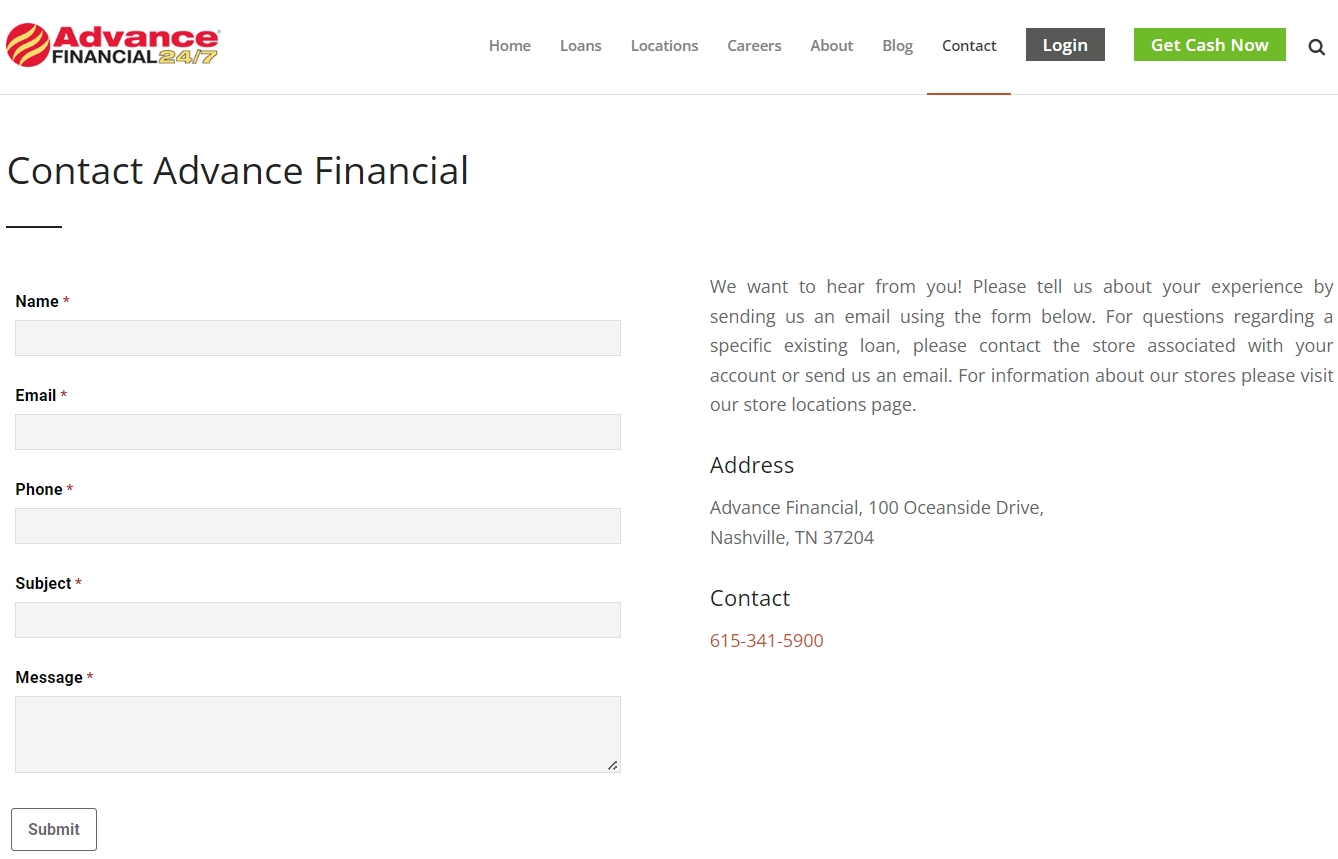The image size is (1338, 859).
Task: Click the Contact Advance Financial heading
Action: point(238,171)
